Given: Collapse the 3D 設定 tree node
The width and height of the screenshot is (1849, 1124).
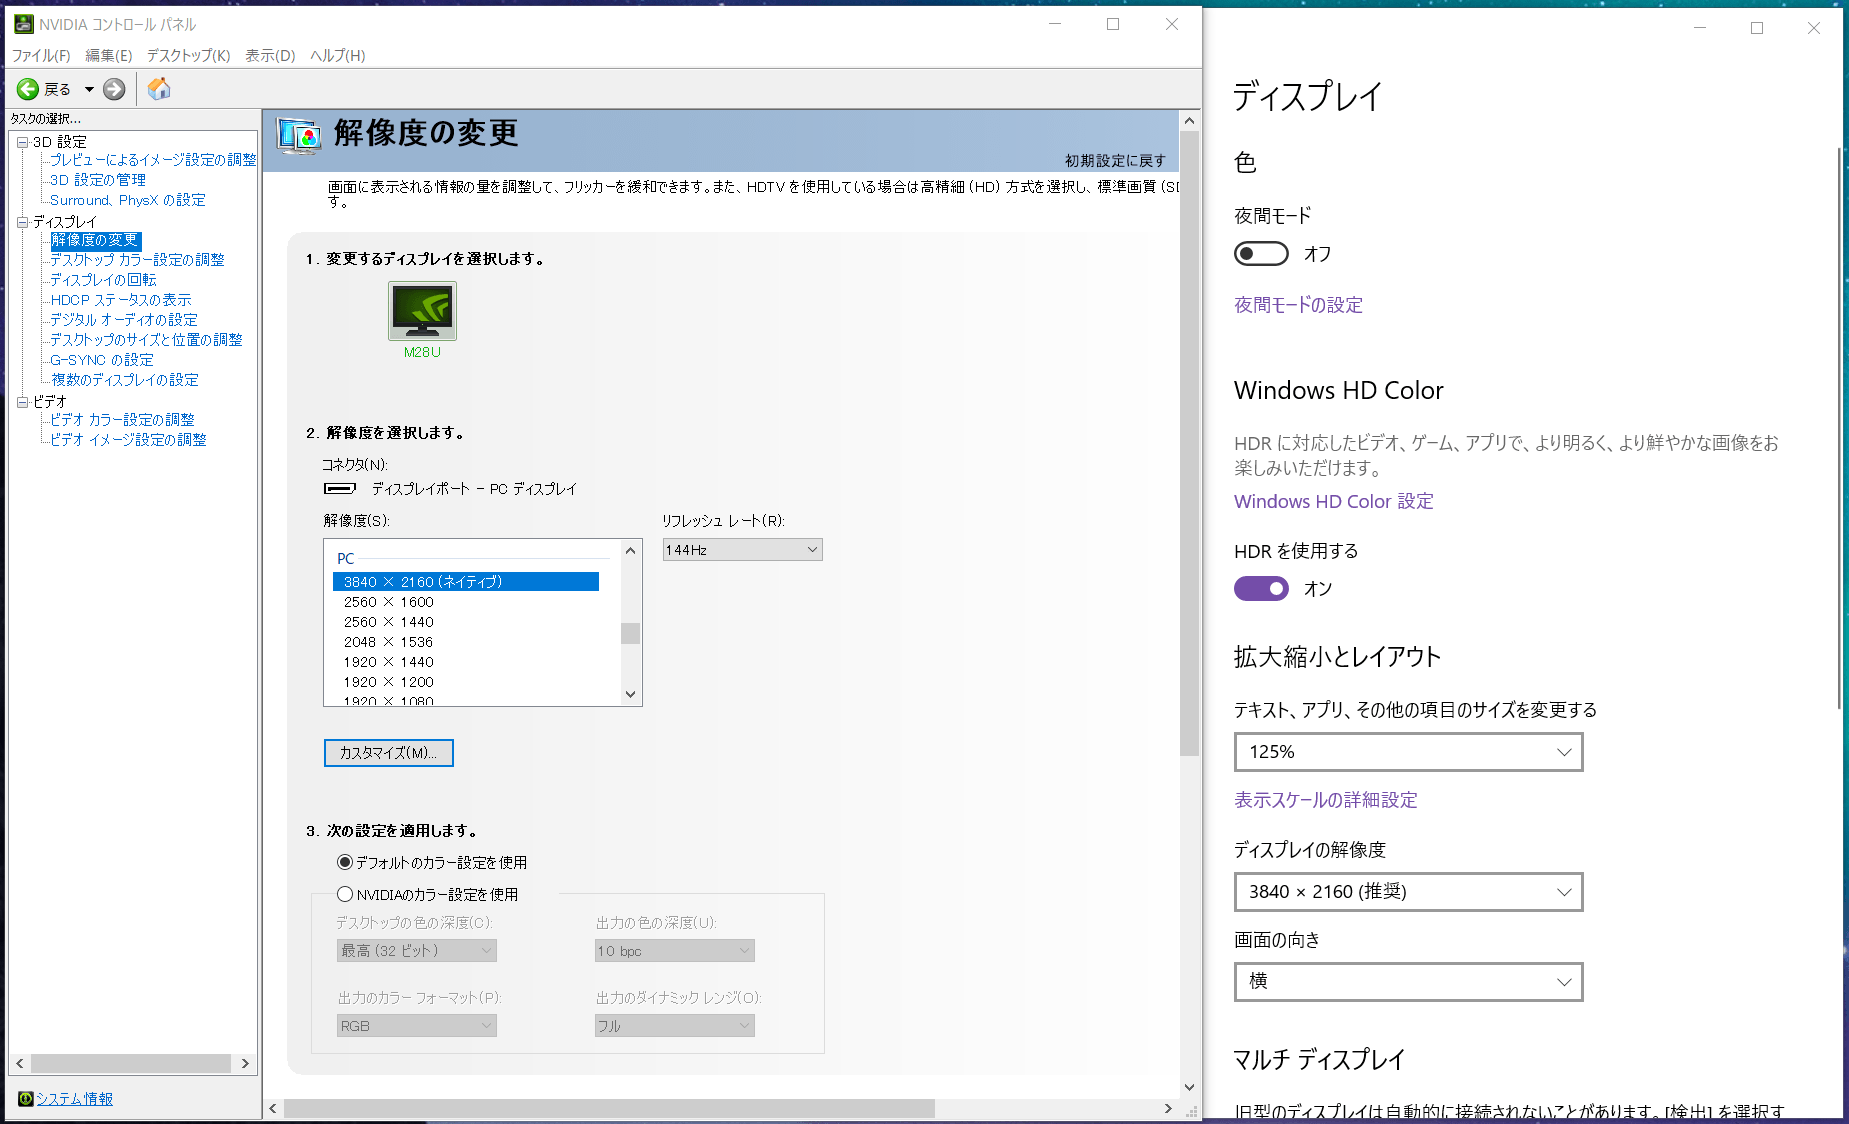Looking at the screenshot, I should click(x=22, y=142).
